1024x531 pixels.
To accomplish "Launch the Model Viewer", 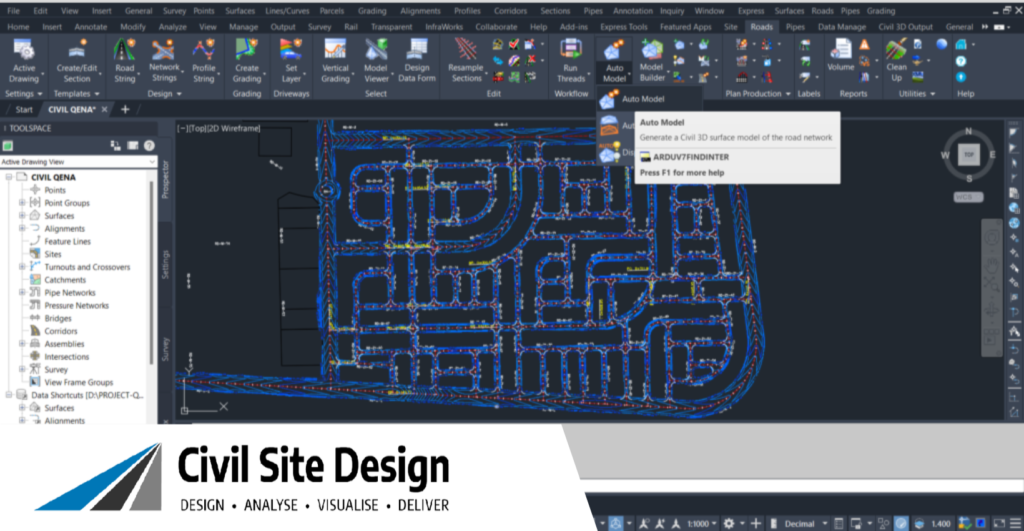I will [376, 61].
